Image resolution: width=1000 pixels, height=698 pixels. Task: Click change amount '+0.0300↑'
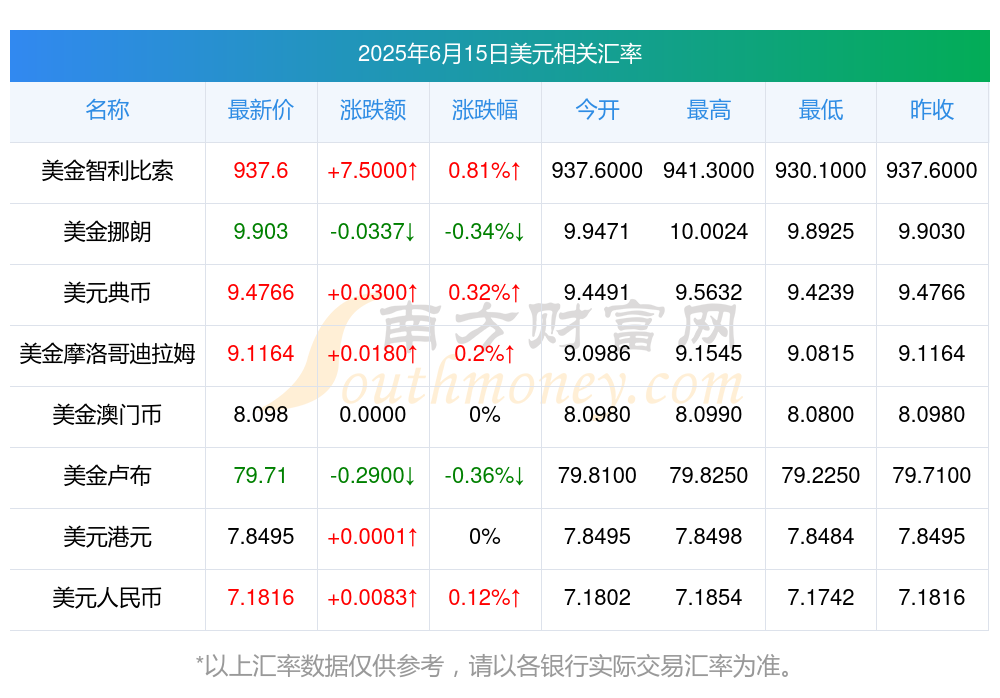point(372,293)
